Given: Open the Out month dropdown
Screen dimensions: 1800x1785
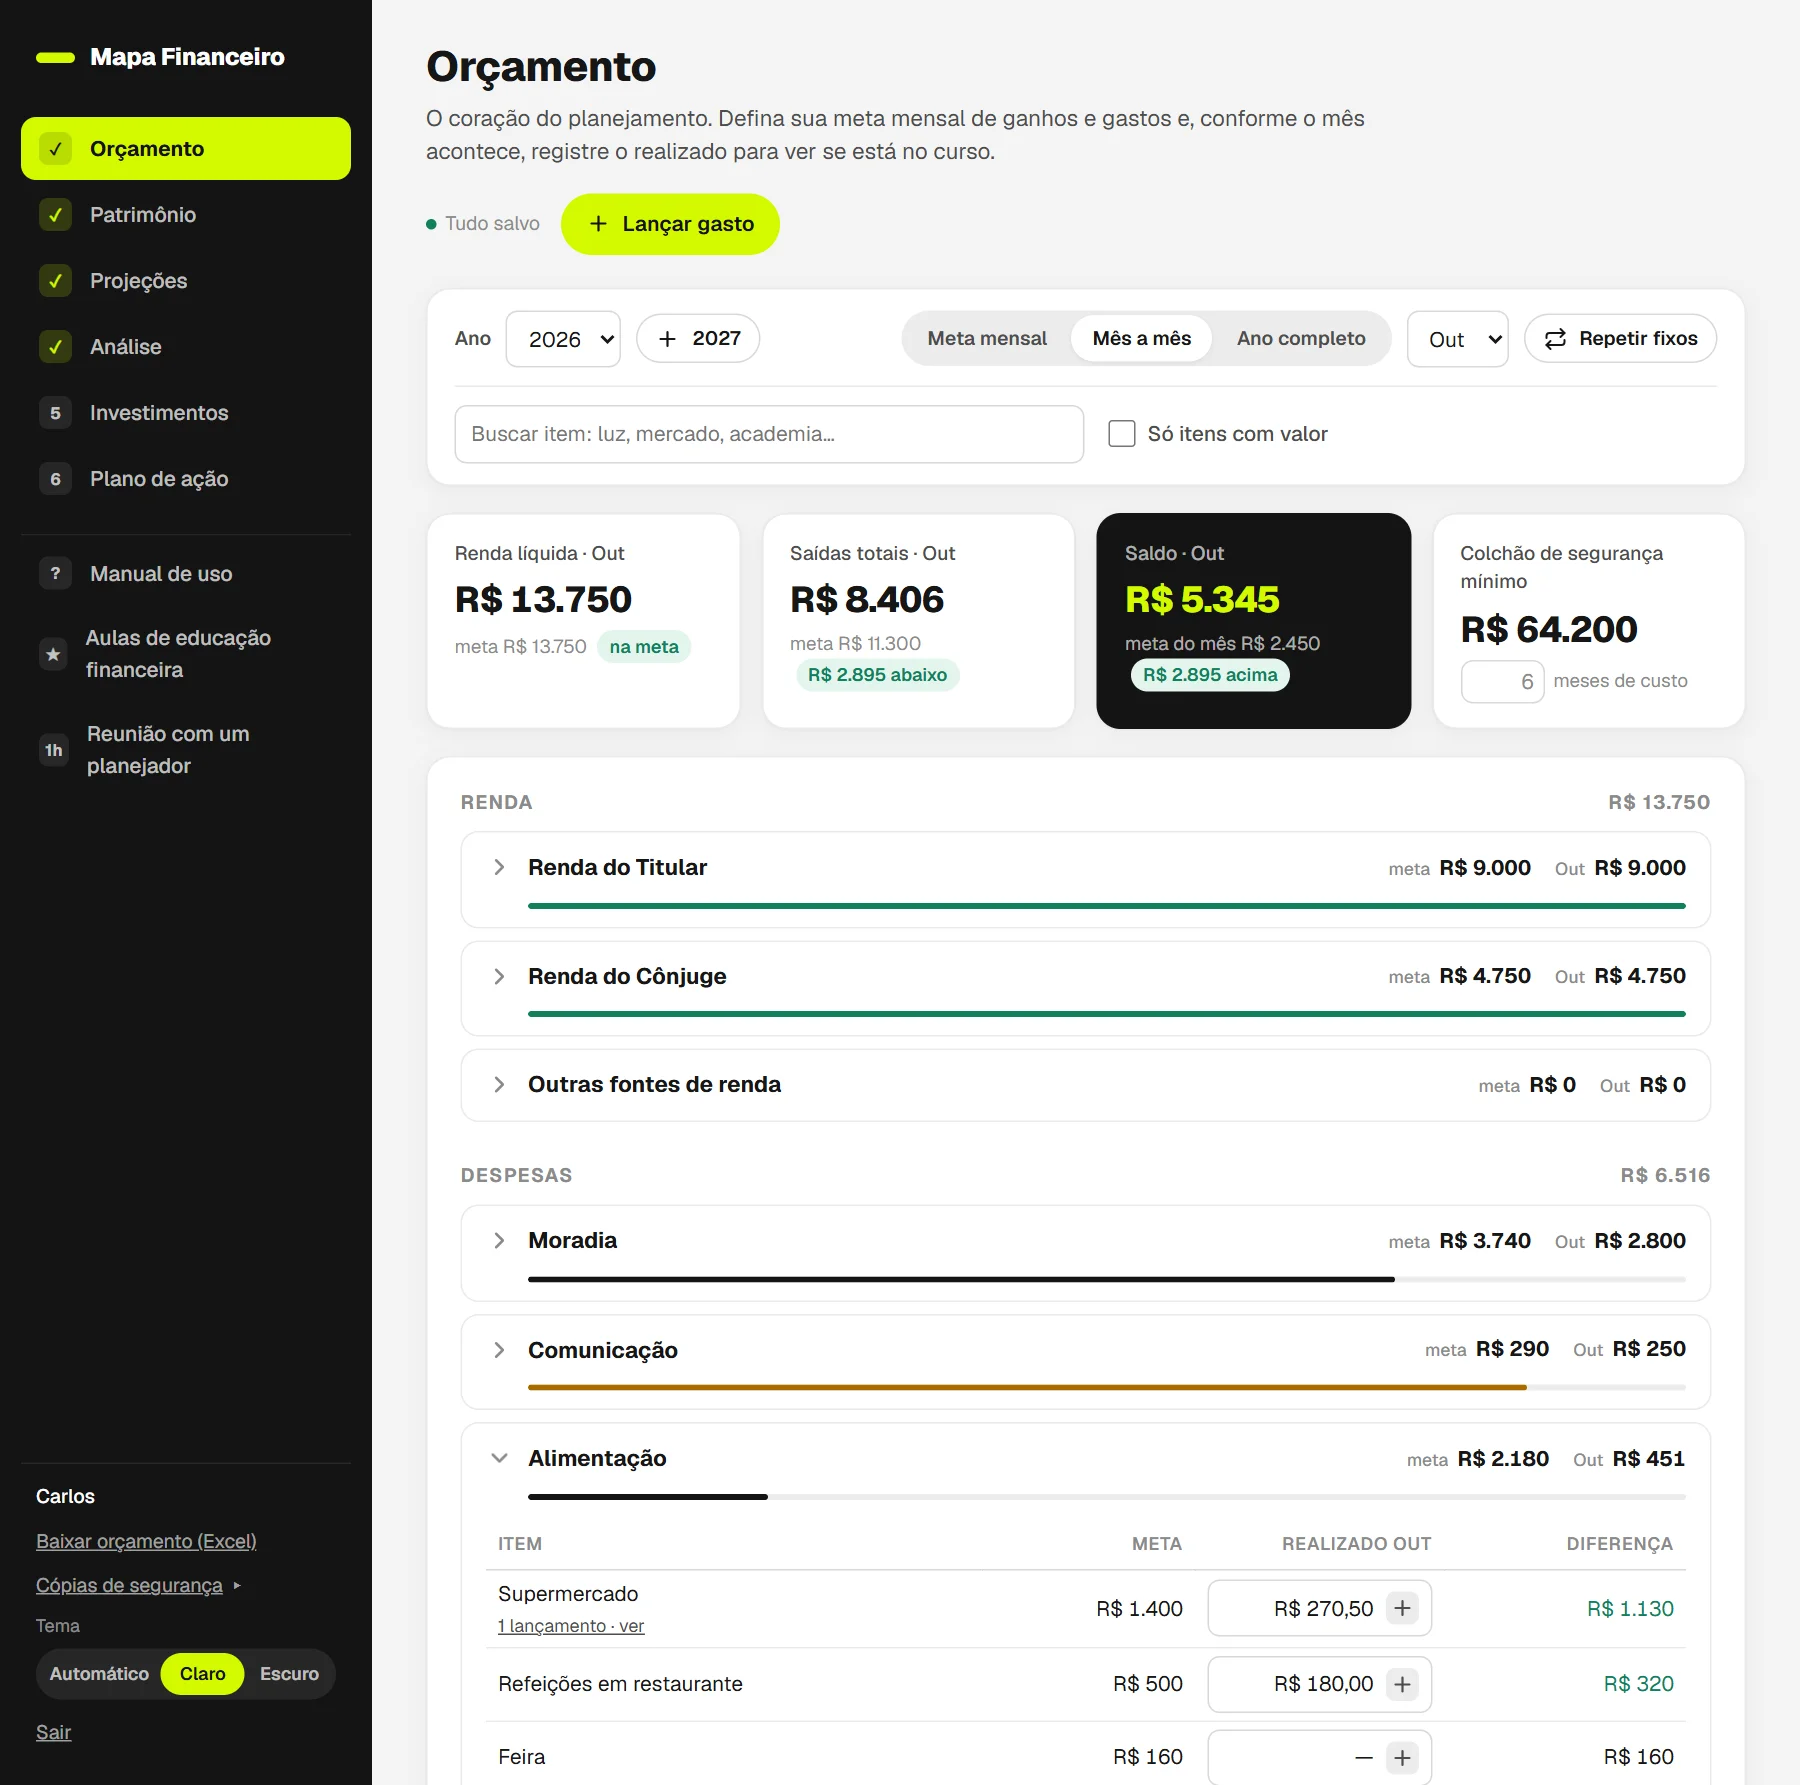Looking at the screenshot, I should [x=1457, y=339].
